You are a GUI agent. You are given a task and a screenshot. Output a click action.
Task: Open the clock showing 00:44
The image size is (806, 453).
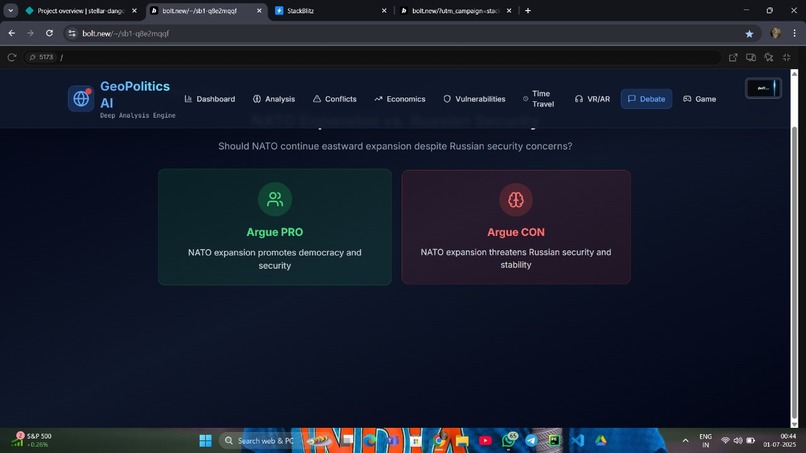[x=780, y=441]
